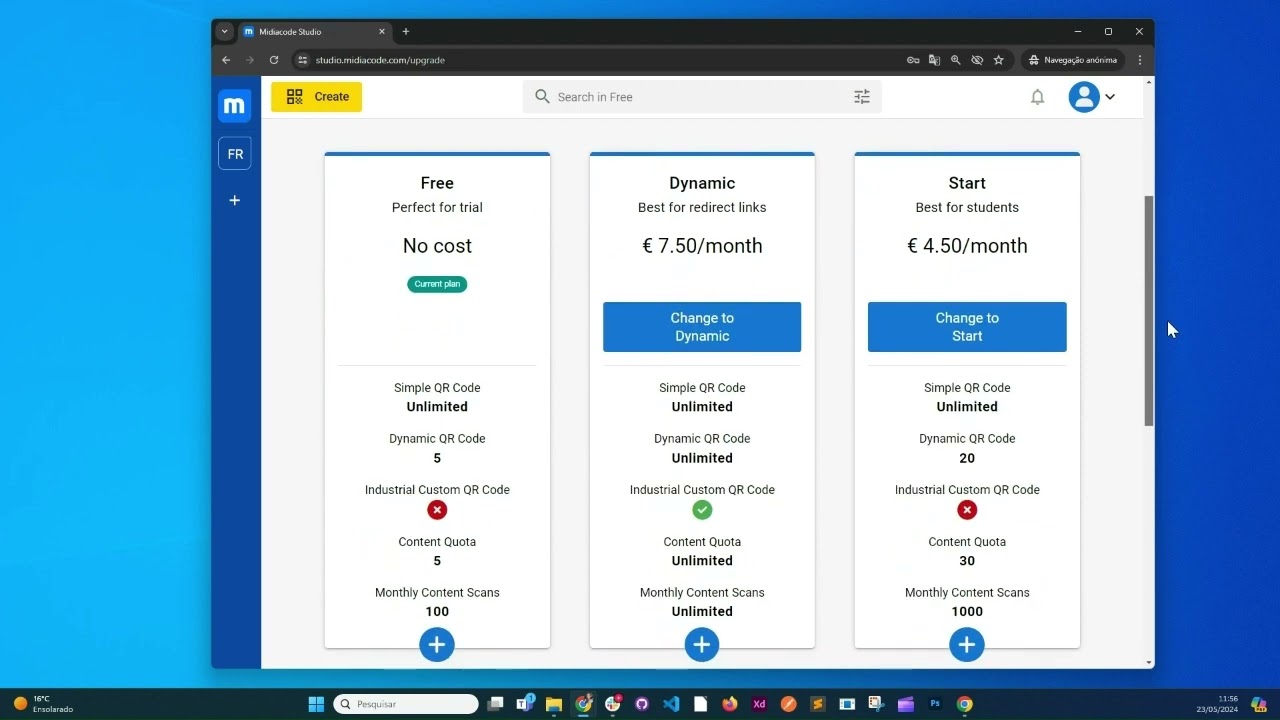Click the taskbar clock showing 11:56
The height and width of the screenshot is (720, 1280).
1217,704
